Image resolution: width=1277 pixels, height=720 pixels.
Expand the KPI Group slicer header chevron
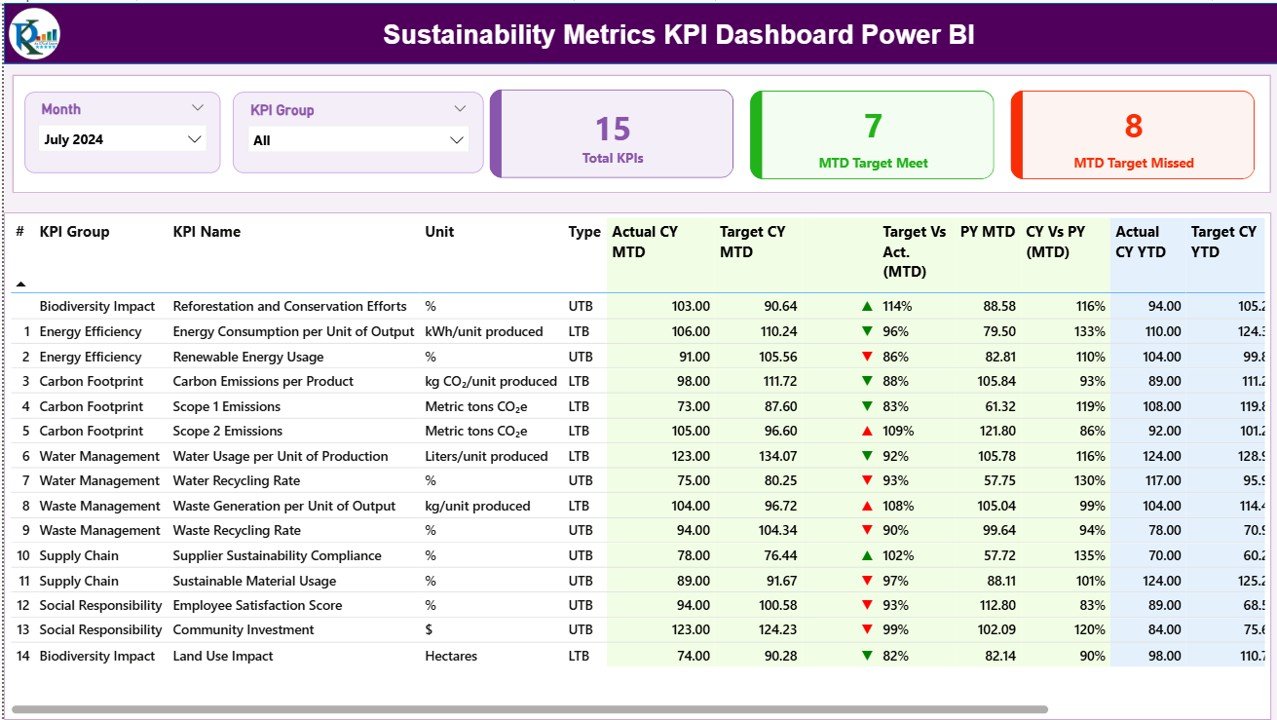tap(460, 108)
